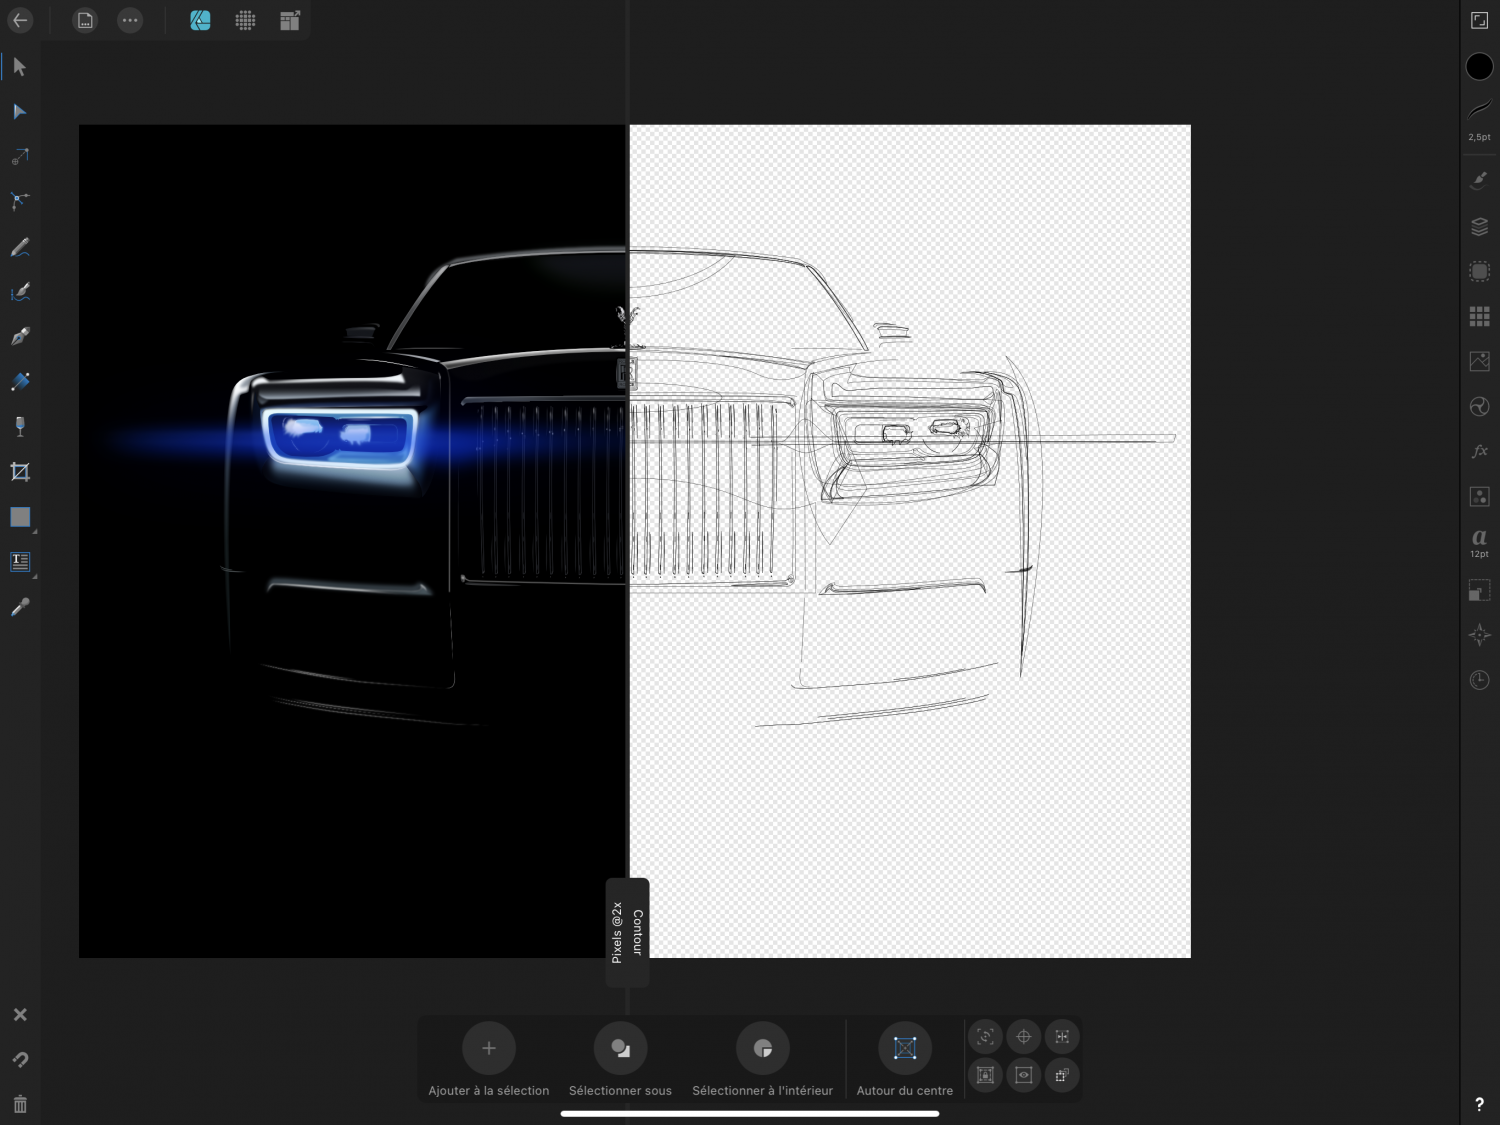Open the 2,5pt stroke width selector
1500x1125 pixels.
pos(1479,120)
